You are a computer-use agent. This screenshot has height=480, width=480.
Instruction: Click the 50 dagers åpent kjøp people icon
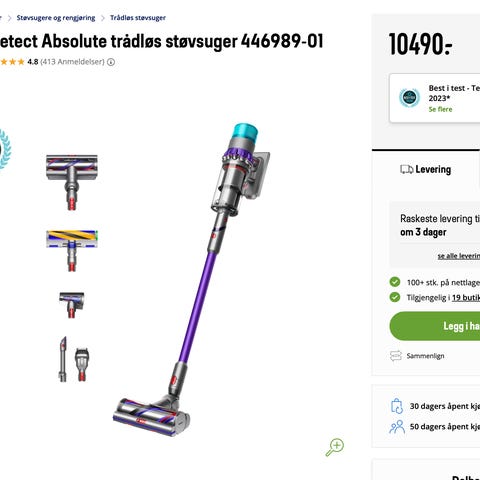[x=397, y=427]
